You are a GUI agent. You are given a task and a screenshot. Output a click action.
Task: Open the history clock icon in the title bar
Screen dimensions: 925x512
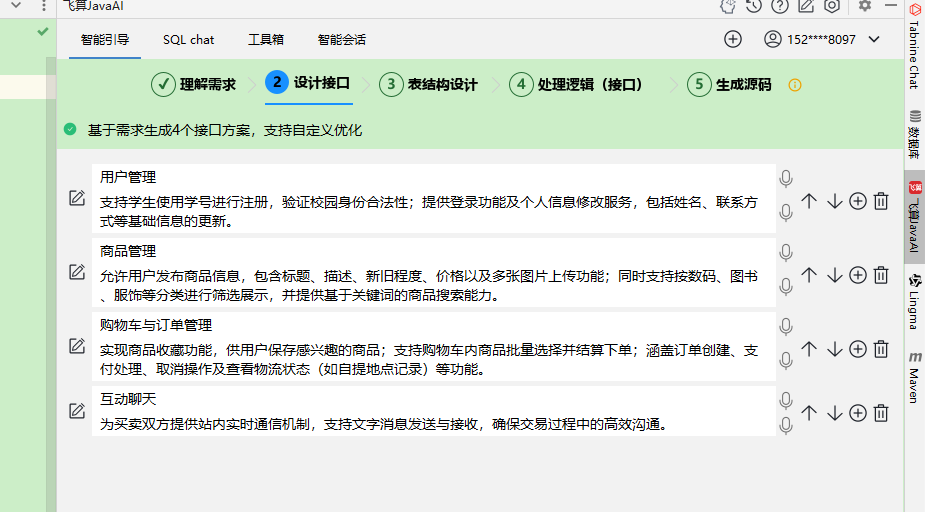753,6
